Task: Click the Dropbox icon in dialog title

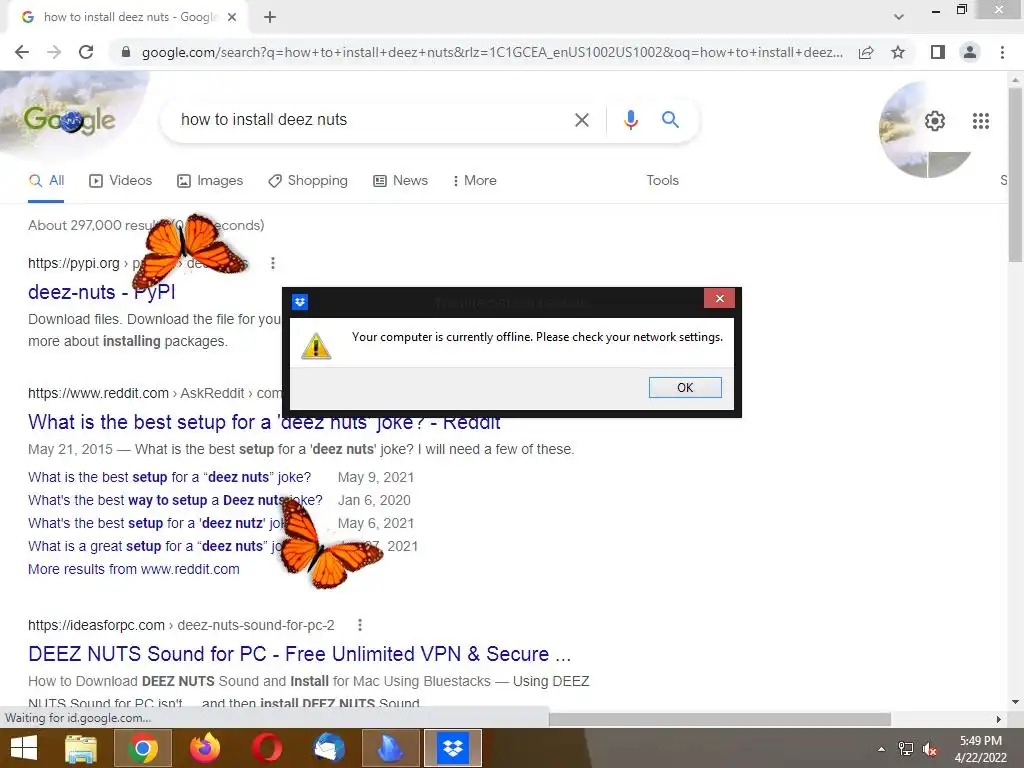Action: tap(300, 302)
